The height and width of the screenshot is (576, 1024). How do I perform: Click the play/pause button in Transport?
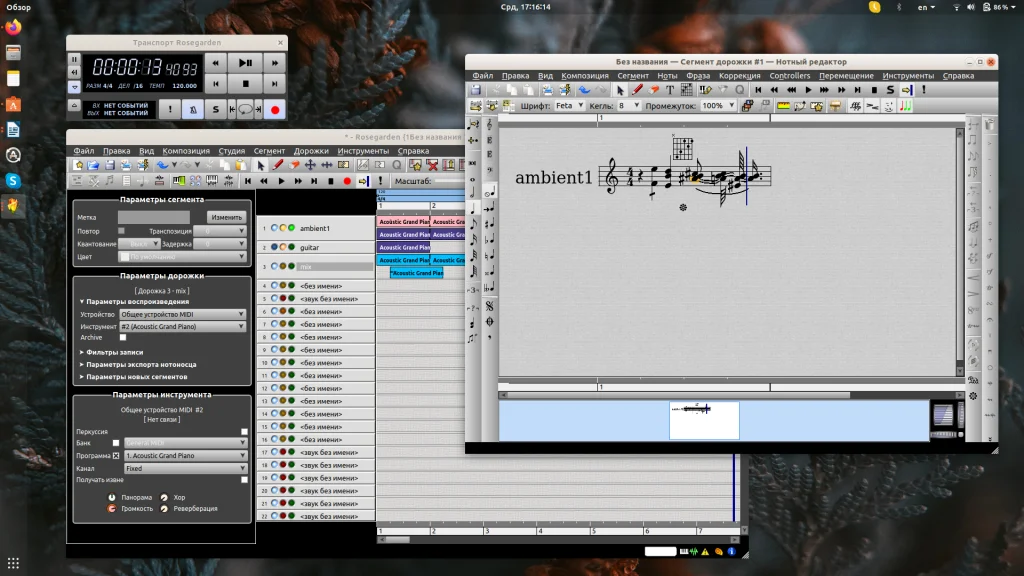[245, 62]
